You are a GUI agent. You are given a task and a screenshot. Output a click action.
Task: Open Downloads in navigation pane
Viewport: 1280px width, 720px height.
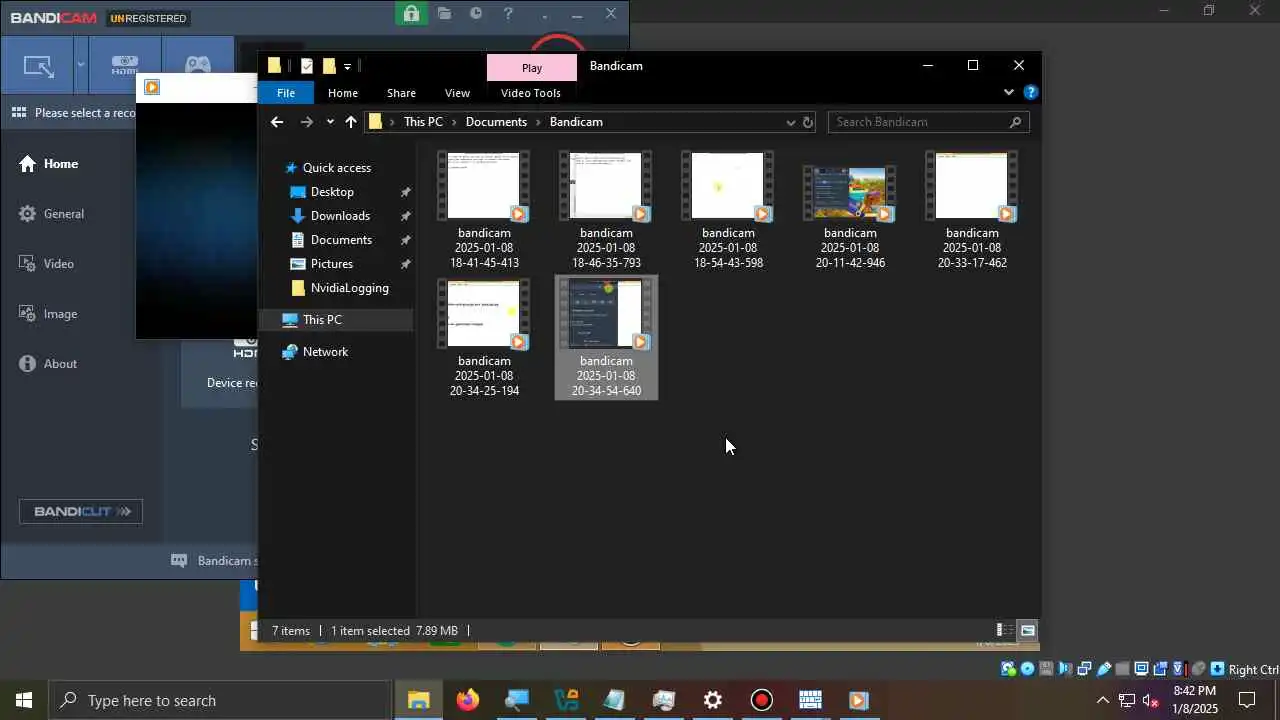tap(329, 216)
